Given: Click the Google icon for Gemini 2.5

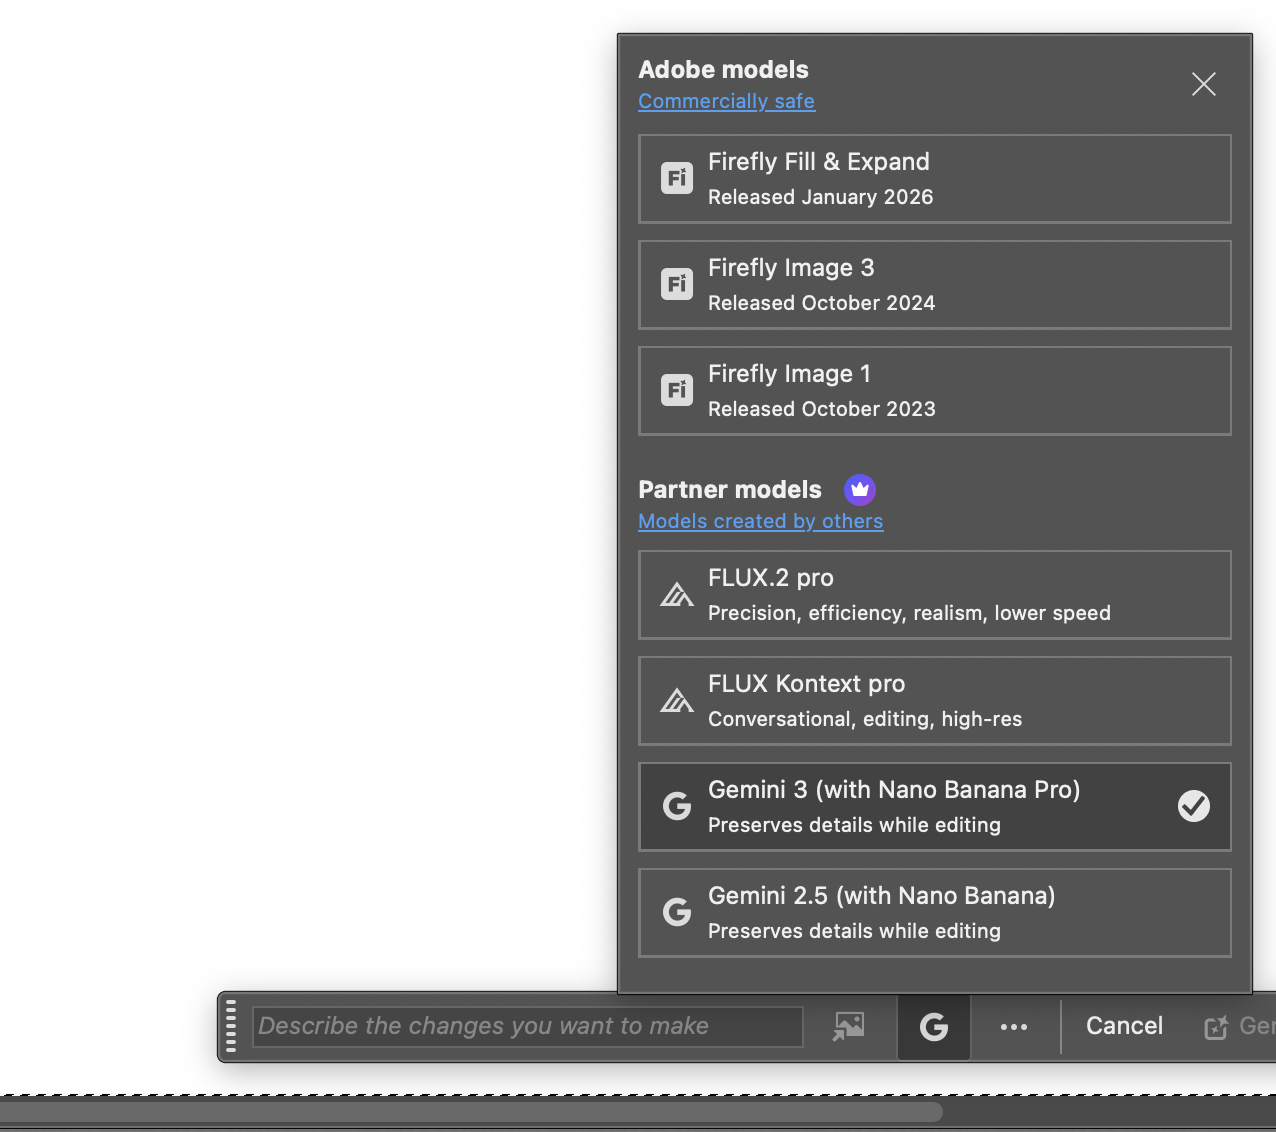Looking at the screenshot, I should [677, 912].
